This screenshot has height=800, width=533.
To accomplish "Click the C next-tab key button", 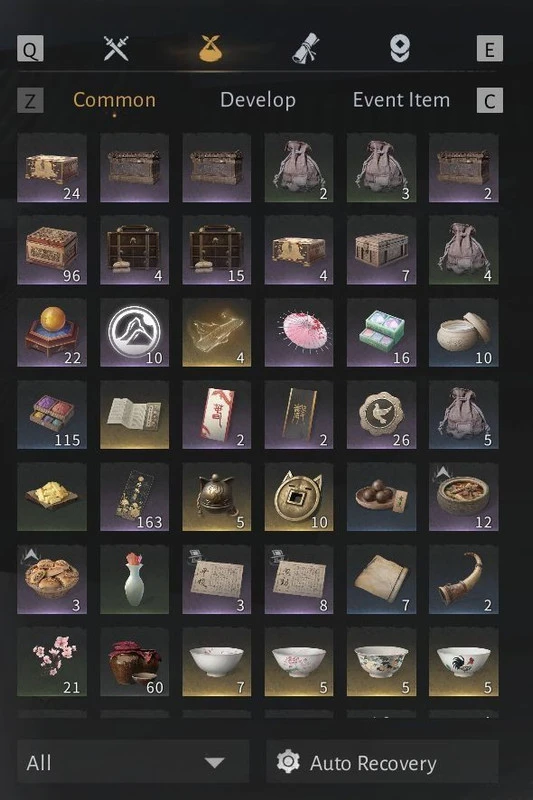I will click(x=490, y=100).
